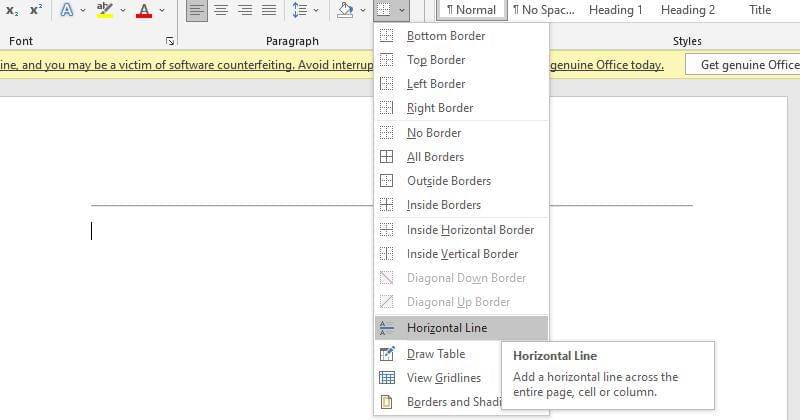
Task: Toggle subscript formatting
Action: tap(12, 10)
